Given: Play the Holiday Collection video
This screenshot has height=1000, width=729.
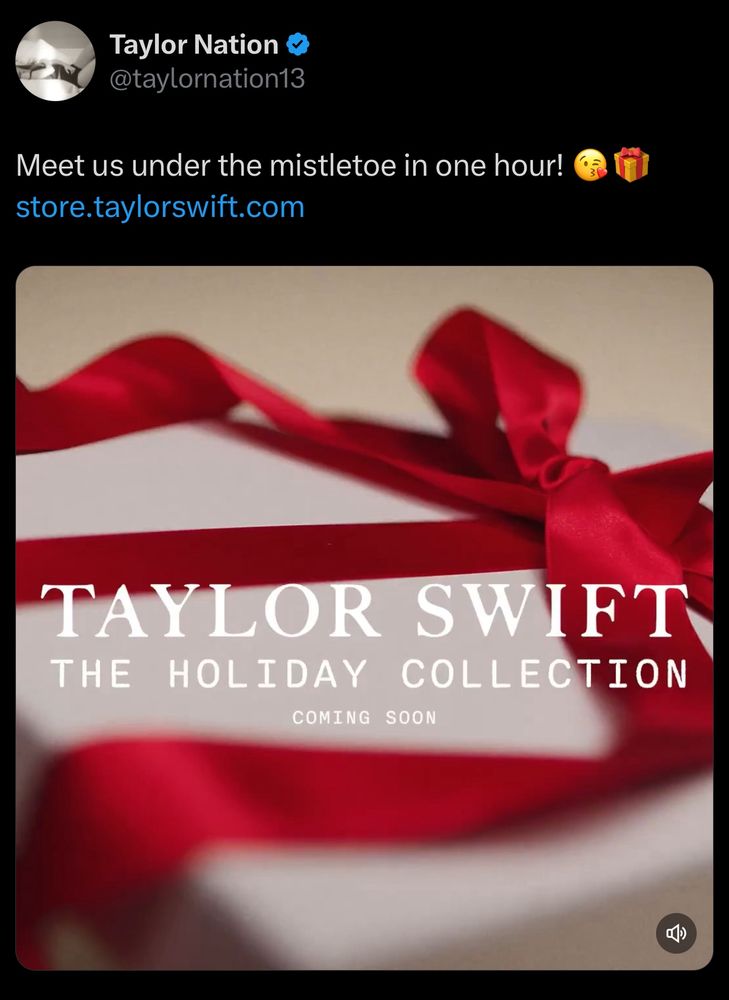Looking at the screenshot, I should (x=364, y=618).
